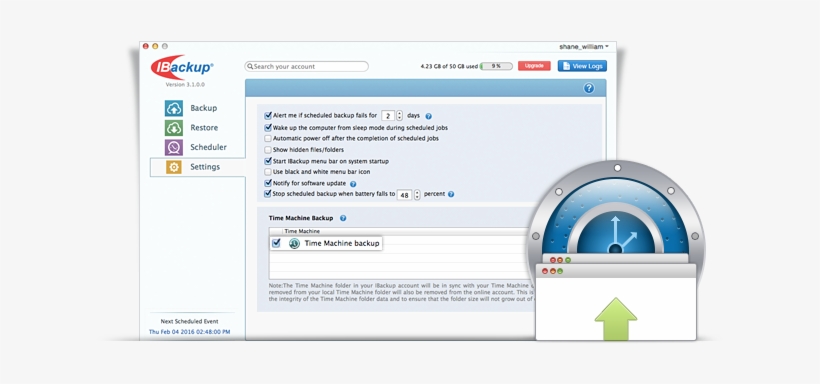820x384 pixels.
Task: Click the Backup cloud upload icon
Action: [174, 108]
